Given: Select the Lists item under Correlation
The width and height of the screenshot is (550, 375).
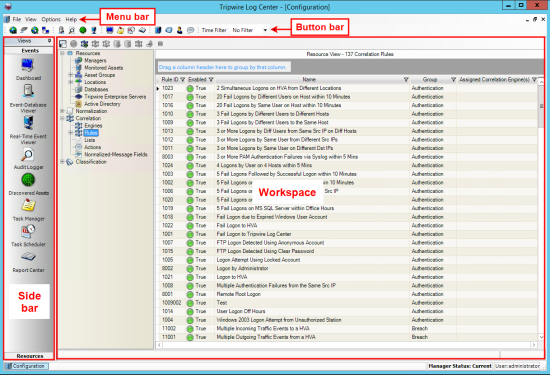Looking at the screenshot, I should click(x=89, y=140).
